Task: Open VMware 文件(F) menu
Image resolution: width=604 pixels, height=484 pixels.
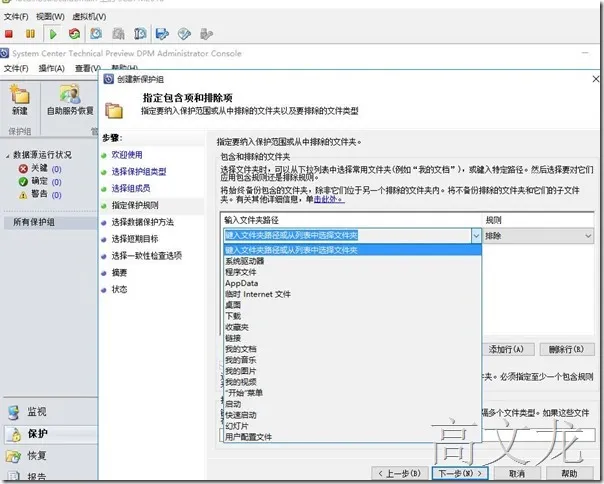Action: point(16,17)
